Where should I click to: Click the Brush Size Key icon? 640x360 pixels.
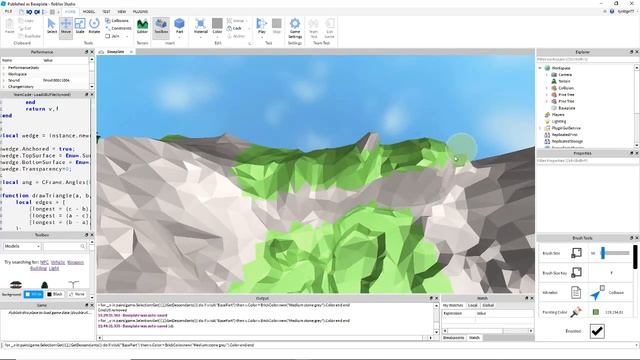click(x=576, y=272)
